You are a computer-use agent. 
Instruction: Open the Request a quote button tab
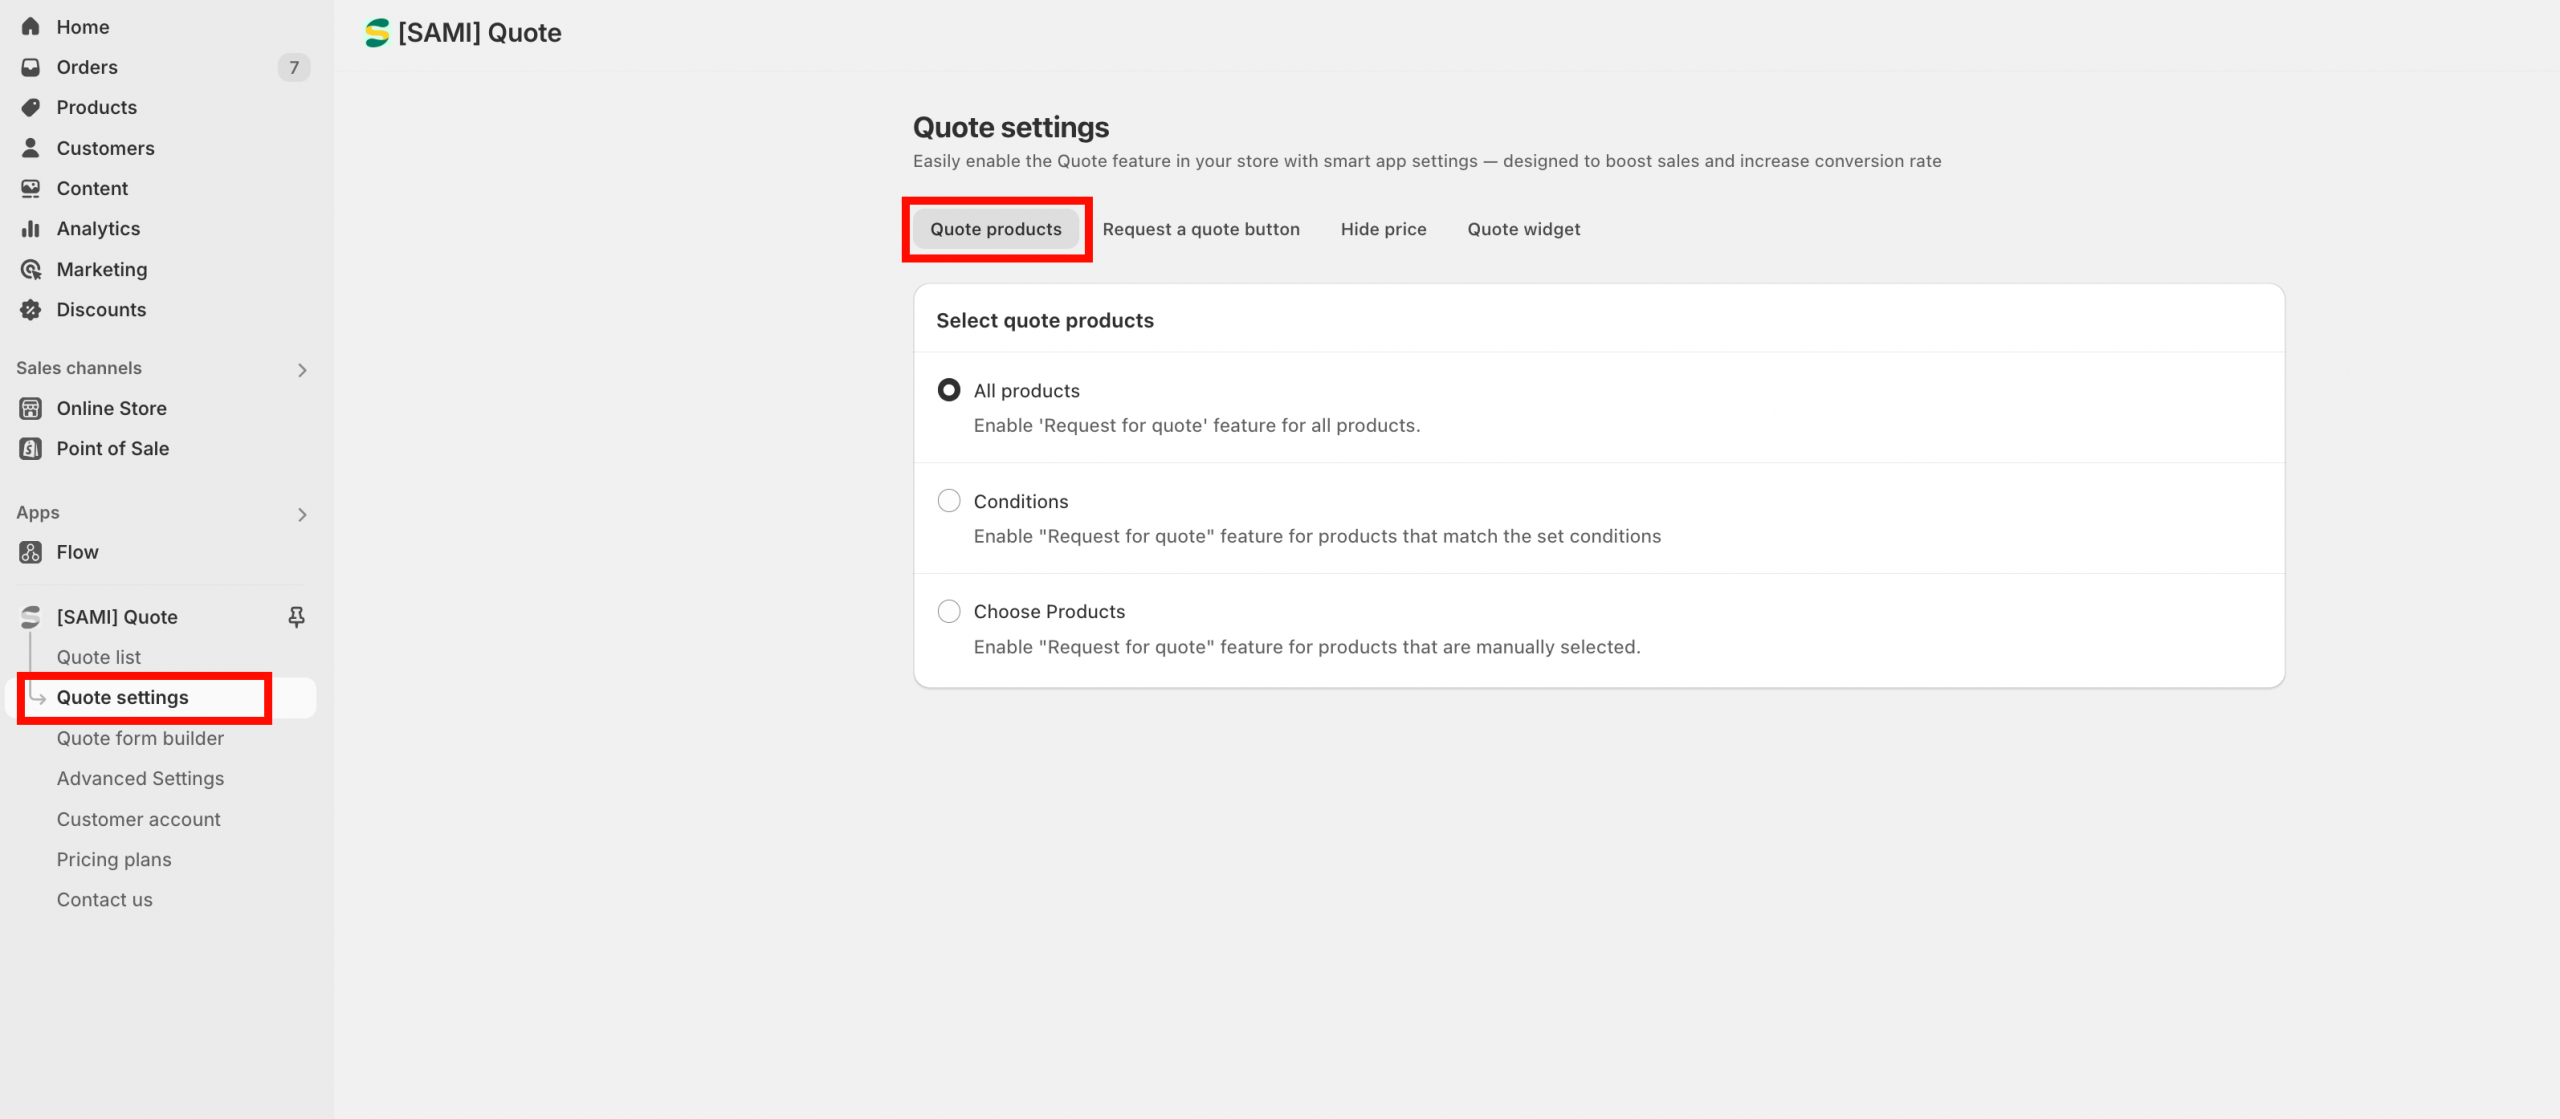pos(1201,229)
